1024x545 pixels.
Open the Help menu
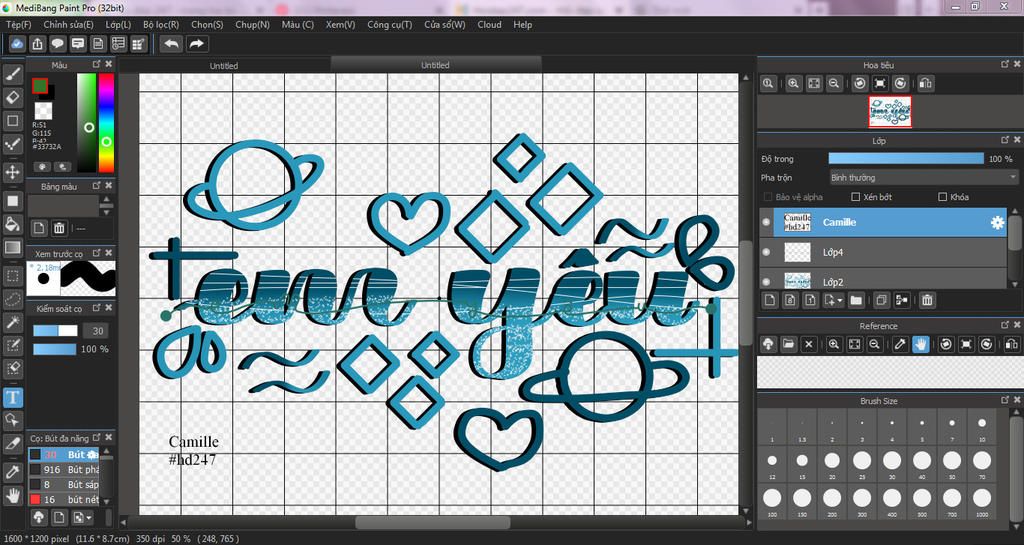click(x=522, y=25)
